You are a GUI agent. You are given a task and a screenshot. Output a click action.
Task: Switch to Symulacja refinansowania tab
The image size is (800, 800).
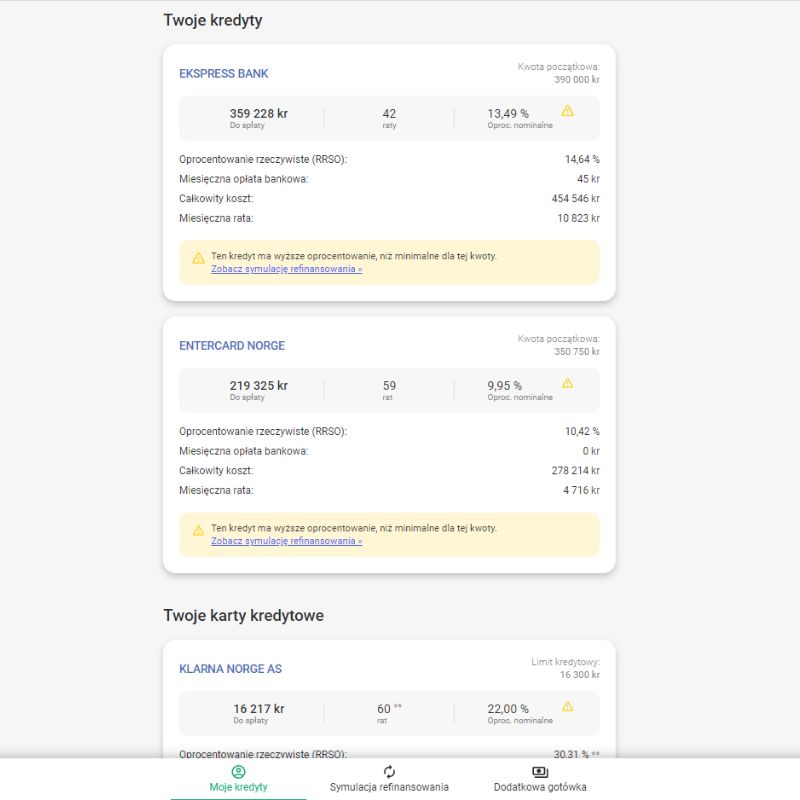[x=389, y=787]
